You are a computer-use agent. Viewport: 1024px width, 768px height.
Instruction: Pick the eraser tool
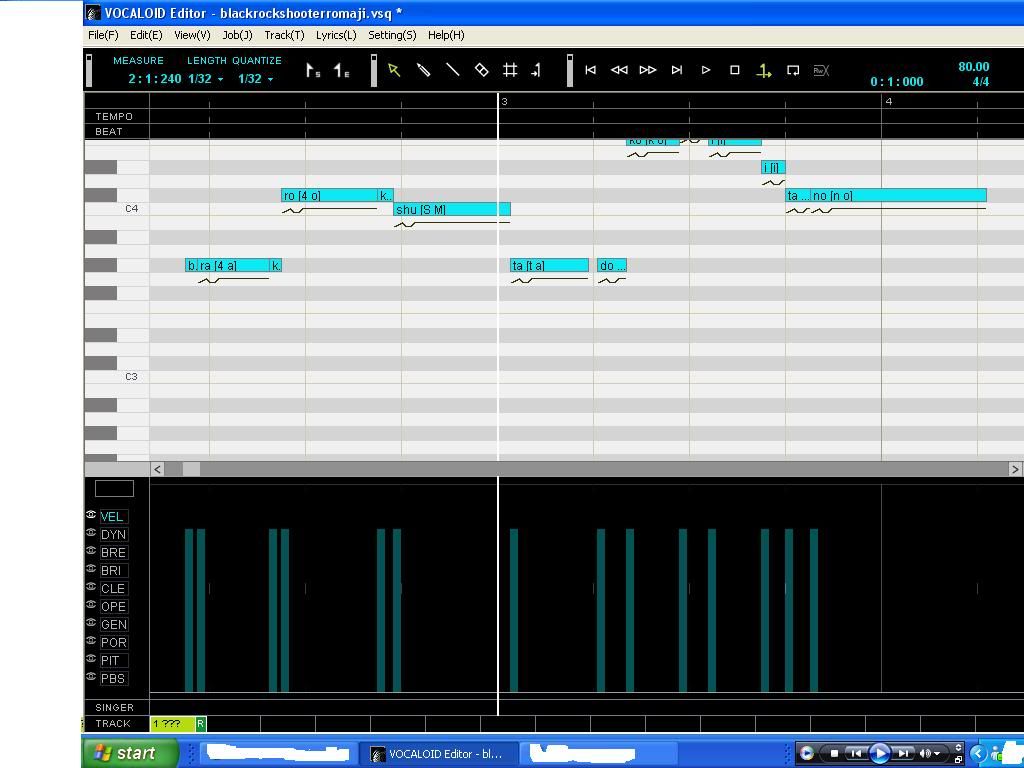pyautogui.click(x=481, y=70)
